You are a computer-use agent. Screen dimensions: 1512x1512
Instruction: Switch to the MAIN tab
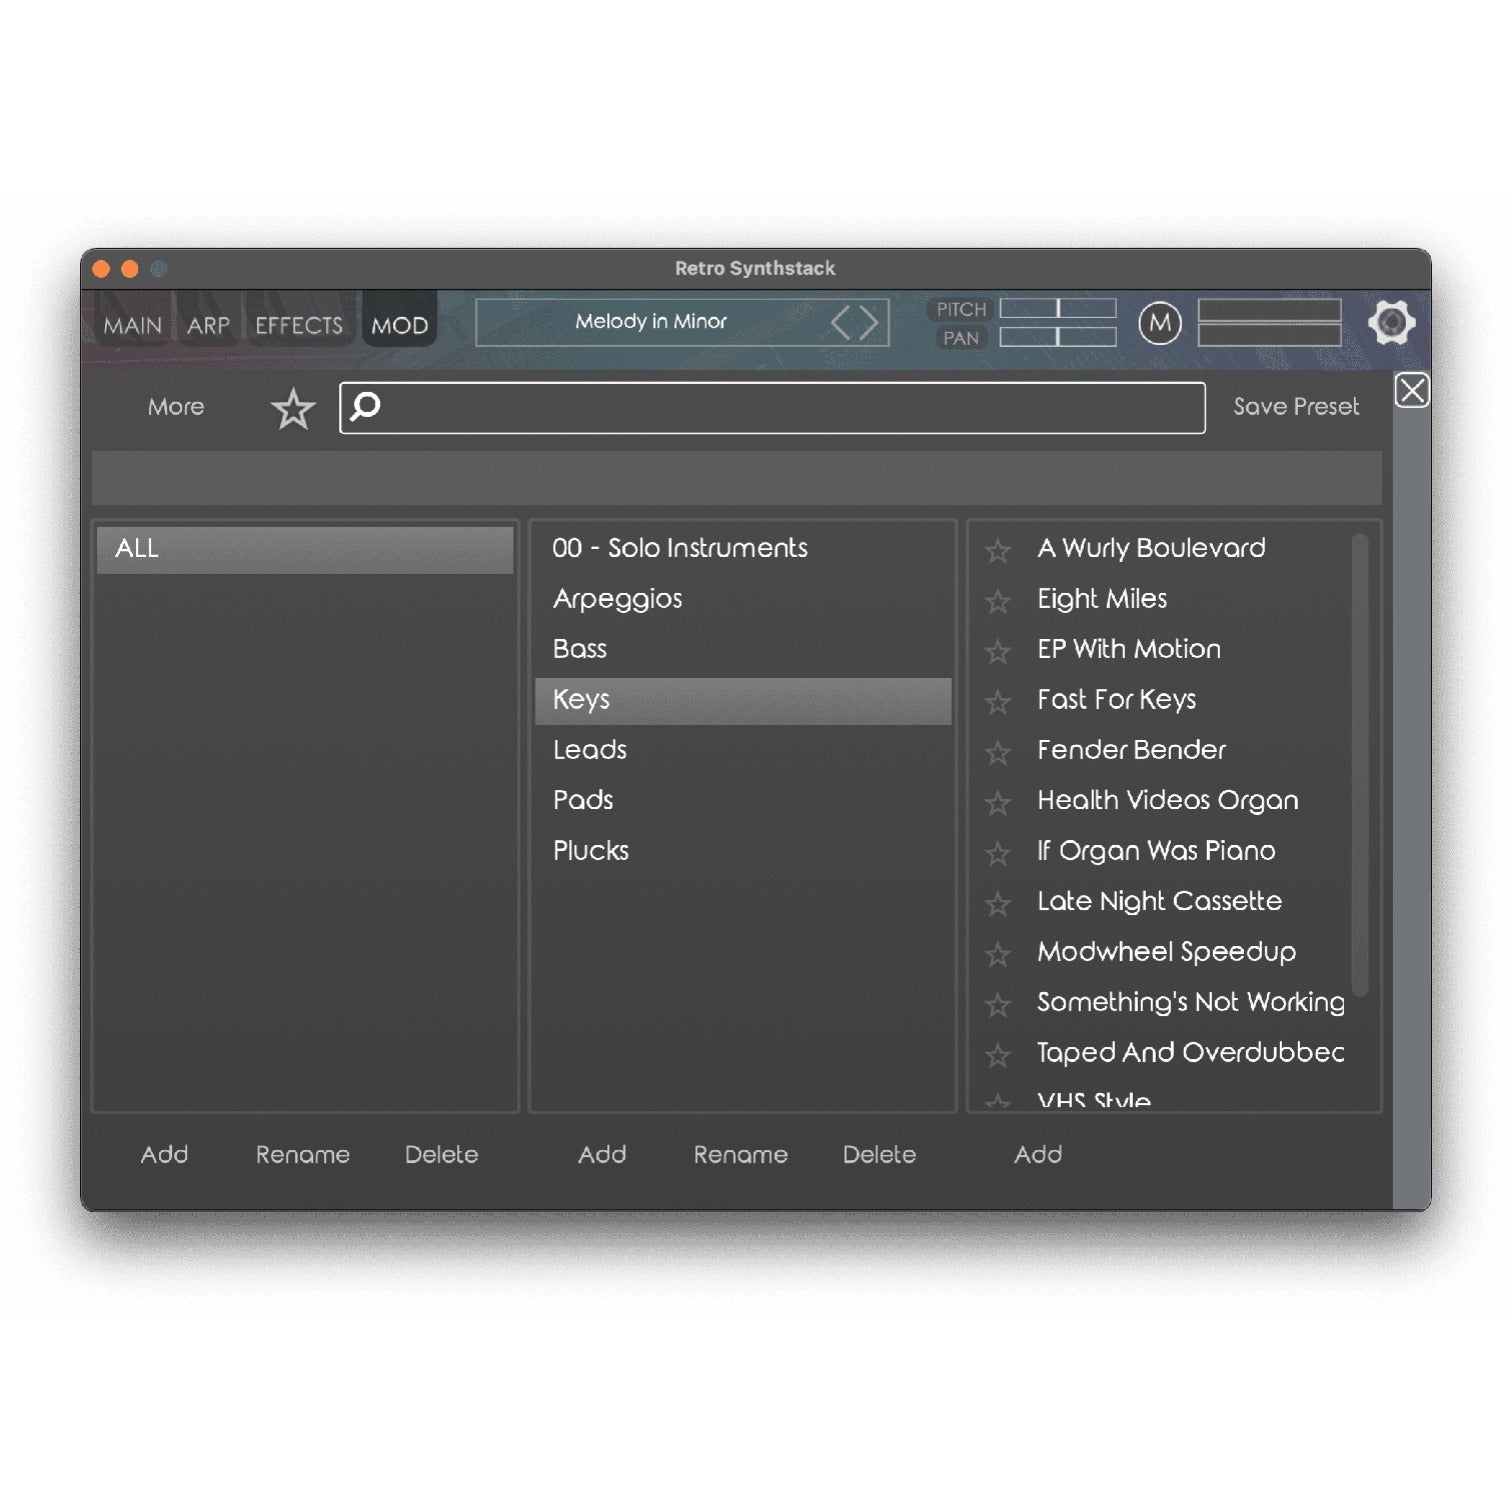(132, 325)
